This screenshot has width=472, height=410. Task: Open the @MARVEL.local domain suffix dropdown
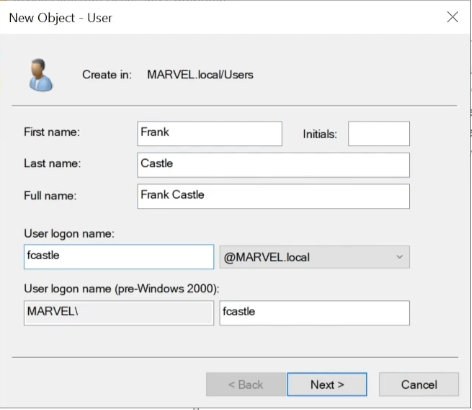[x=314, y=257]
